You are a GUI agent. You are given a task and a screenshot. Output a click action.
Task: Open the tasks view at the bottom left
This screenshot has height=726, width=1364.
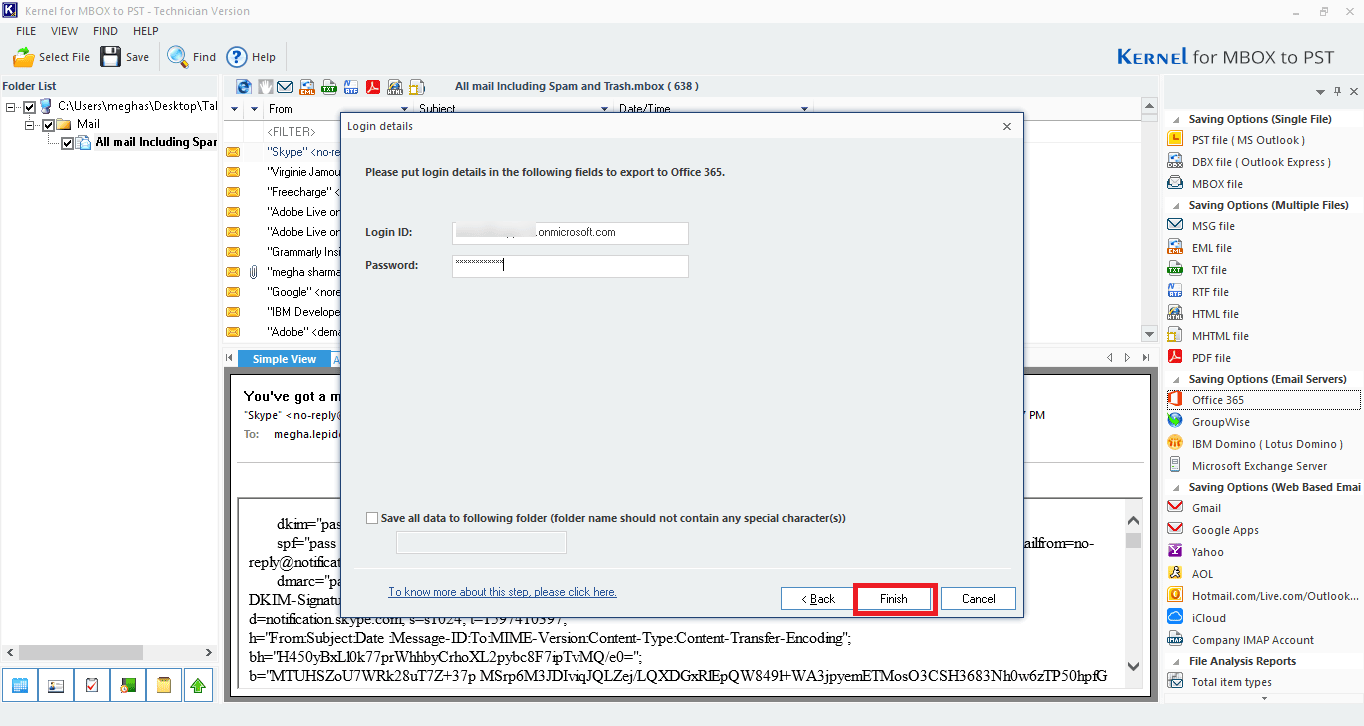pyautogui.click(x=92, y=686)
